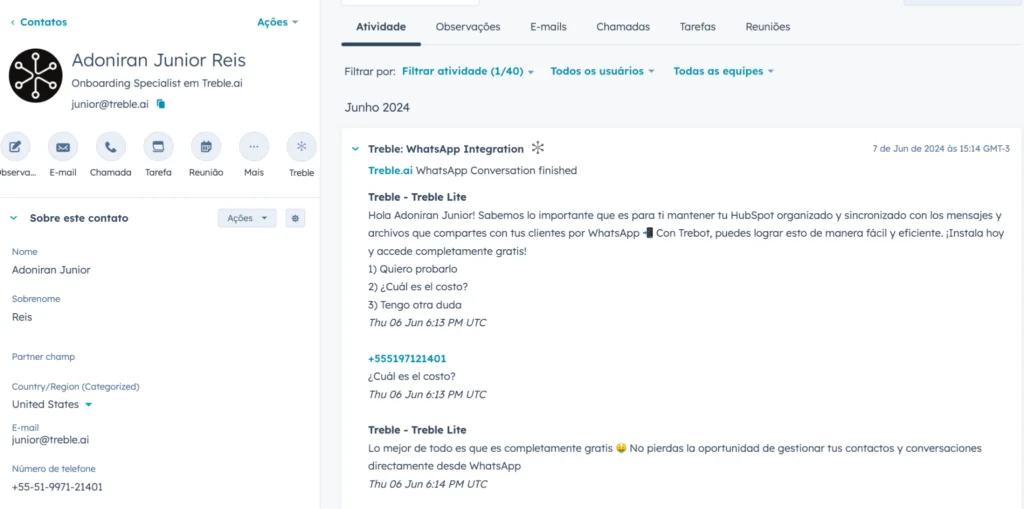The image size is (1024, 509).
Task: Open the Tarefas tab
Action: pyautogui.click(x=697, y=27)
